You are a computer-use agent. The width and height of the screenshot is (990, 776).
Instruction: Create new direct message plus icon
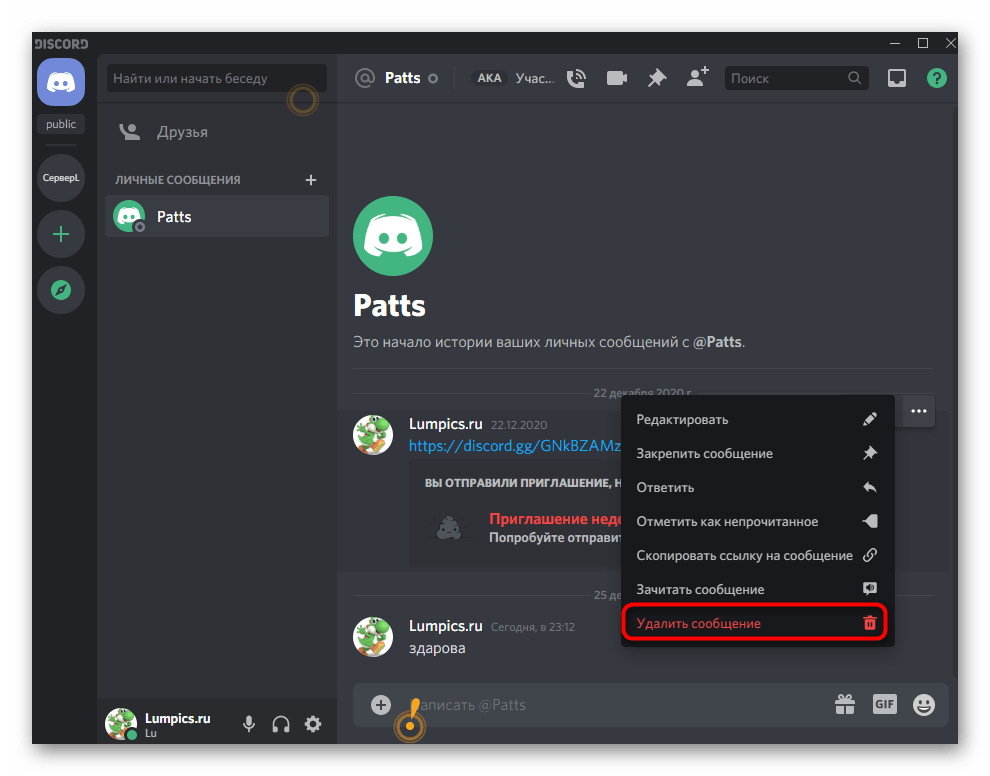[310, 180]
